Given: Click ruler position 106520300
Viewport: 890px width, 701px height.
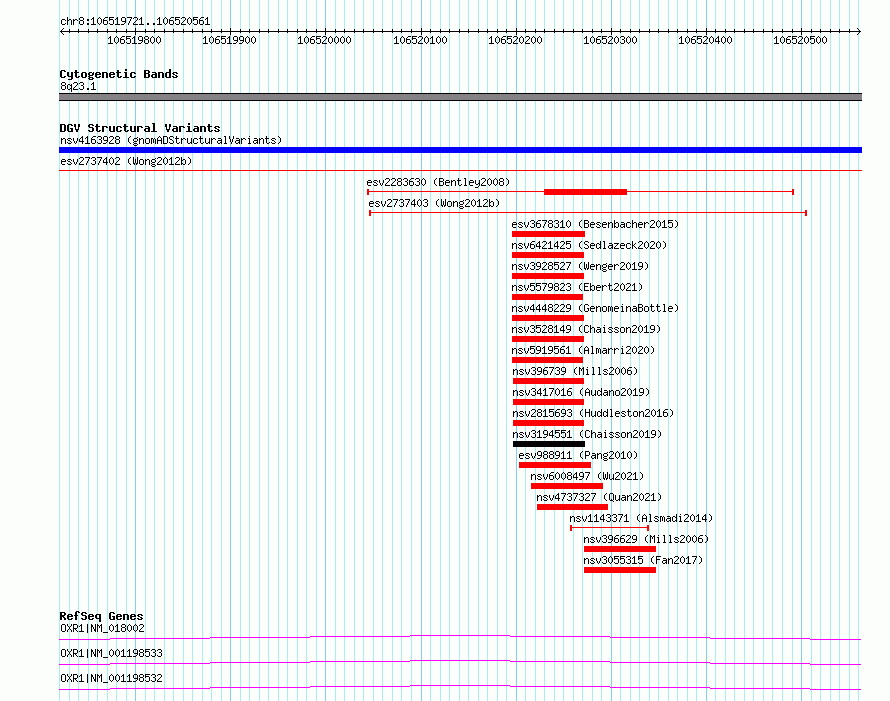Looking at the screenshot, I should tap(610, 40).
